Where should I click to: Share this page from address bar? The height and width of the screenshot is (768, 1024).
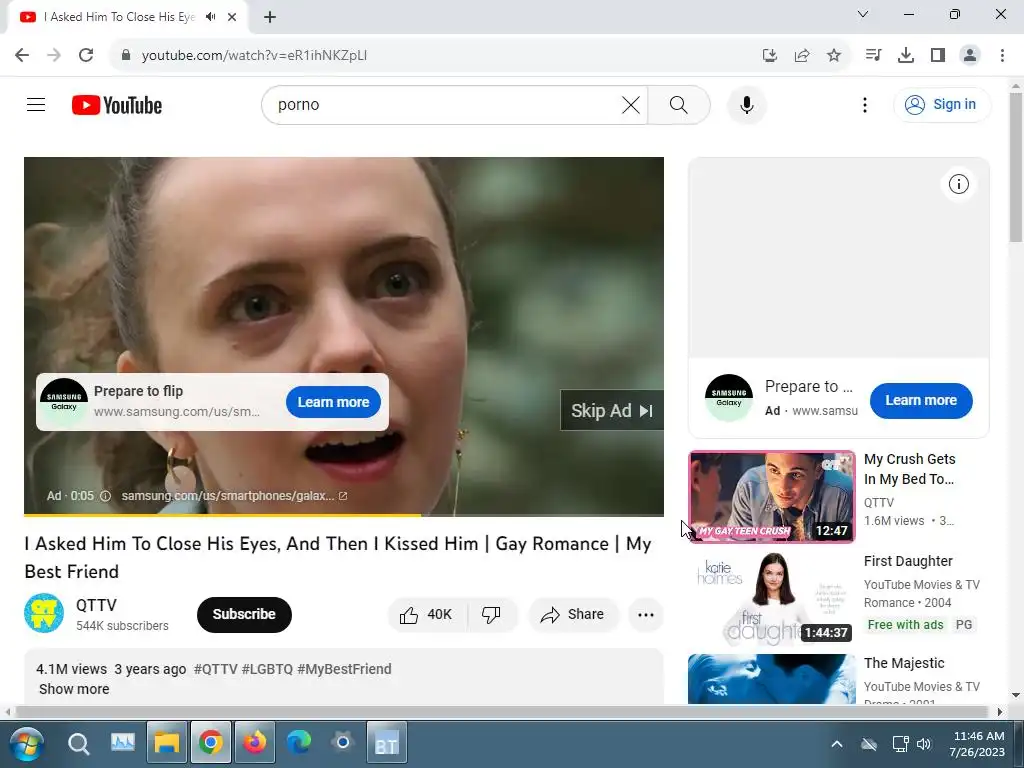click(x=802, y=55)
